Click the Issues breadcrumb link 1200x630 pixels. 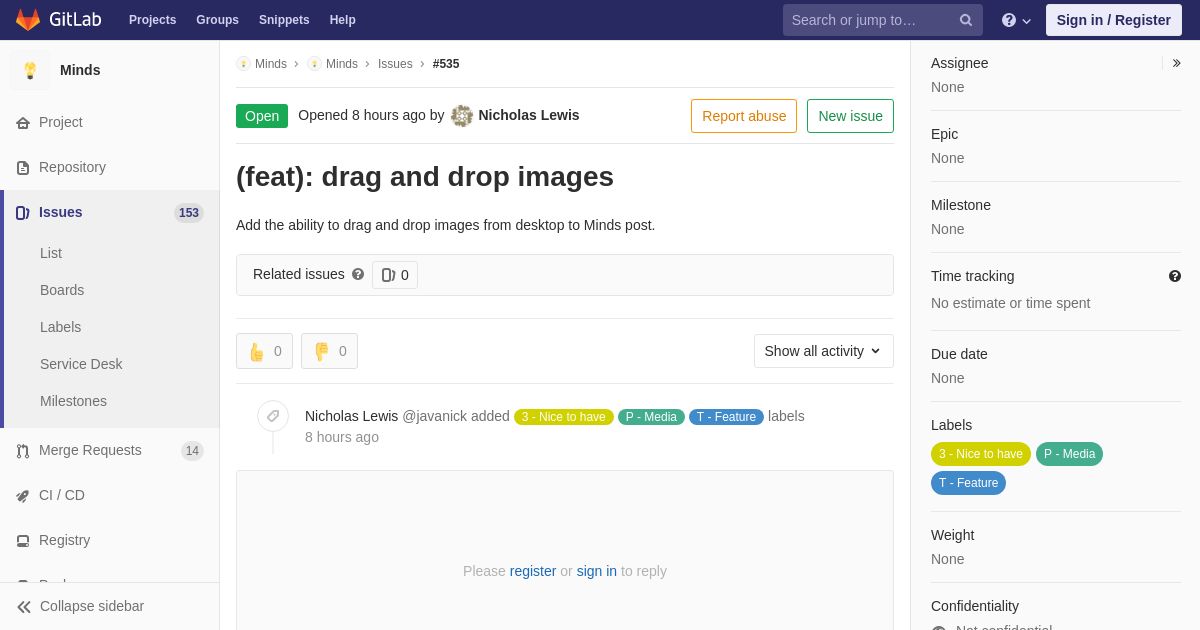tap(395, 64)
